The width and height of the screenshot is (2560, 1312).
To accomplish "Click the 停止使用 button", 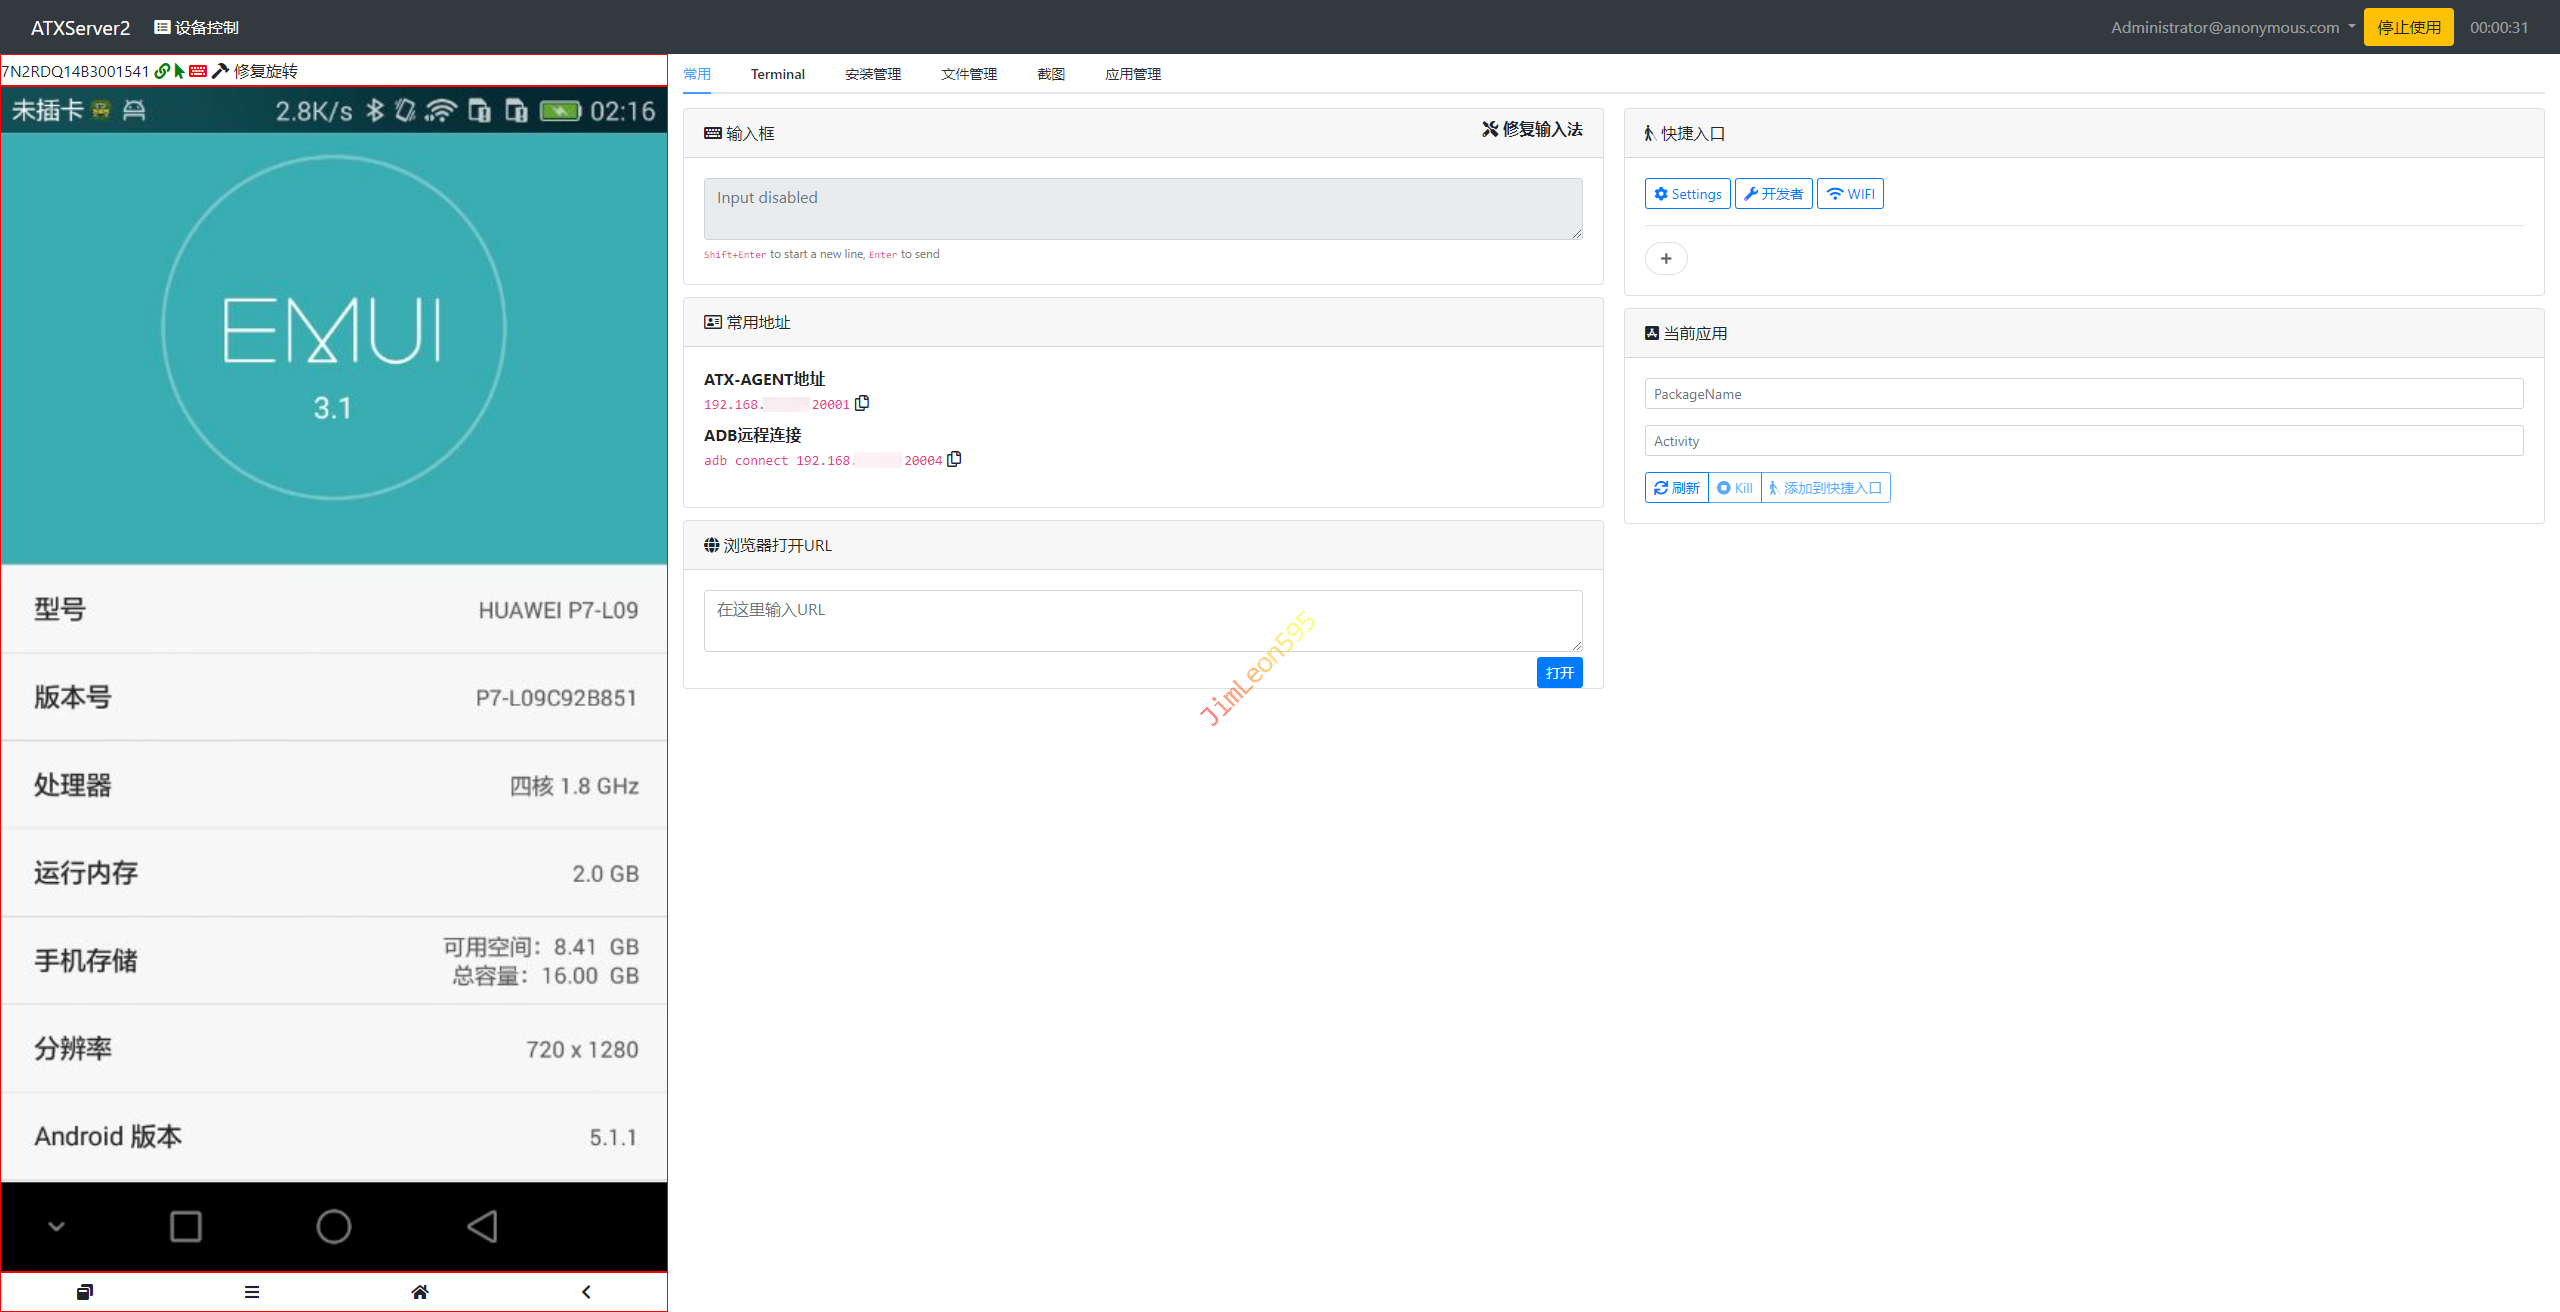I will [2408, 27].
